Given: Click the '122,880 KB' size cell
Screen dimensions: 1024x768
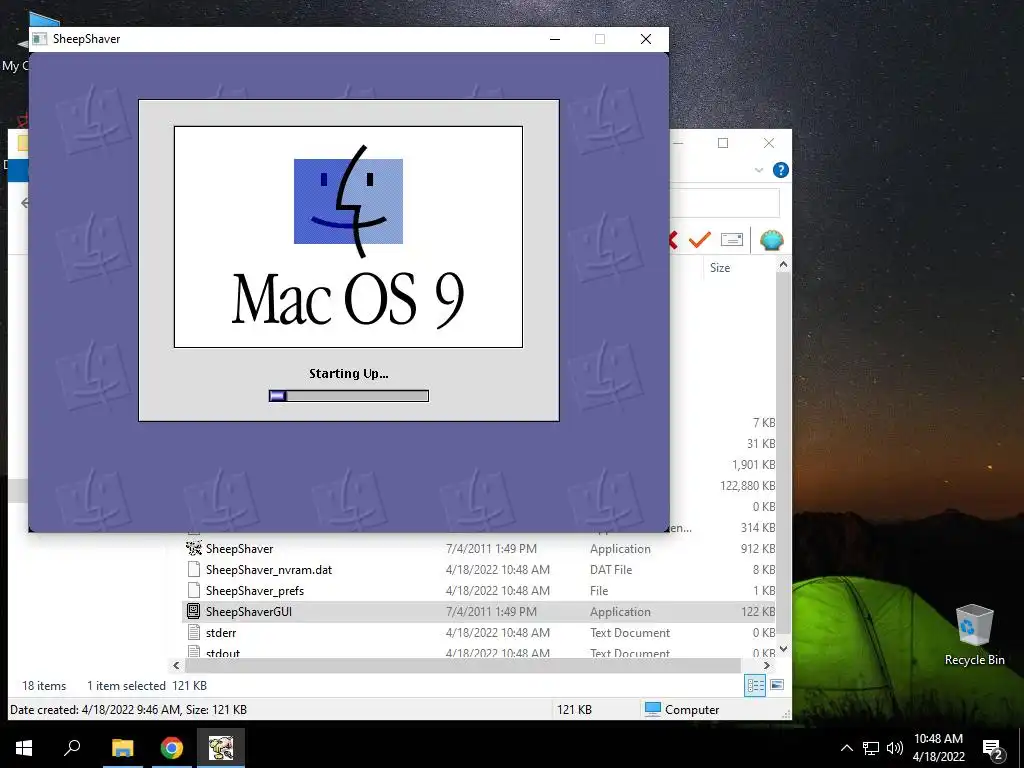Looking at the screenshot, I should point(747,485).
